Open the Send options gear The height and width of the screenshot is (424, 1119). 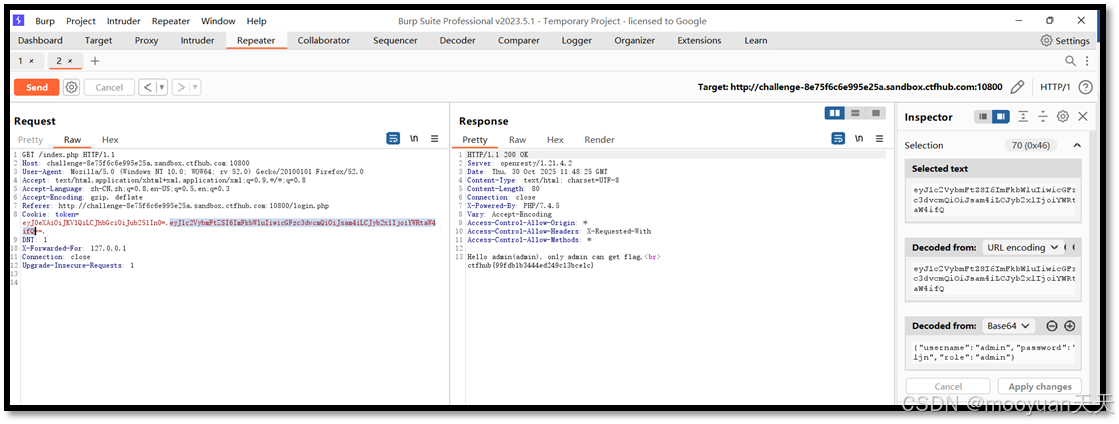point(71,87)
